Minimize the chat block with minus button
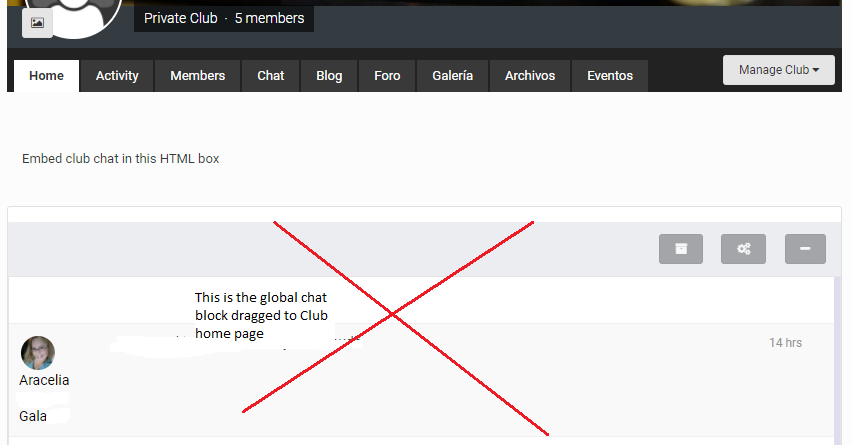Screen dimensions: 852x445 (805, 249)
